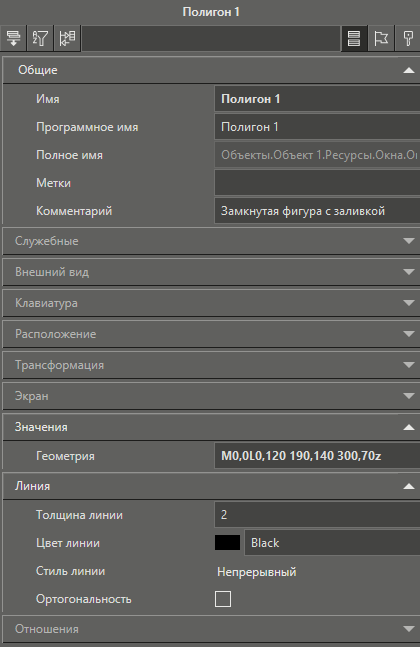
Task: Collapse the Линия section arrow
Action: click(408, 486)
